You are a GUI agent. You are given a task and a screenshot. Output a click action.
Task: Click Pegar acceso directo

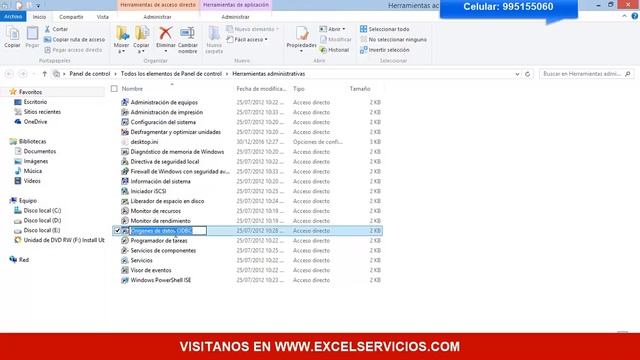[73, 50]
